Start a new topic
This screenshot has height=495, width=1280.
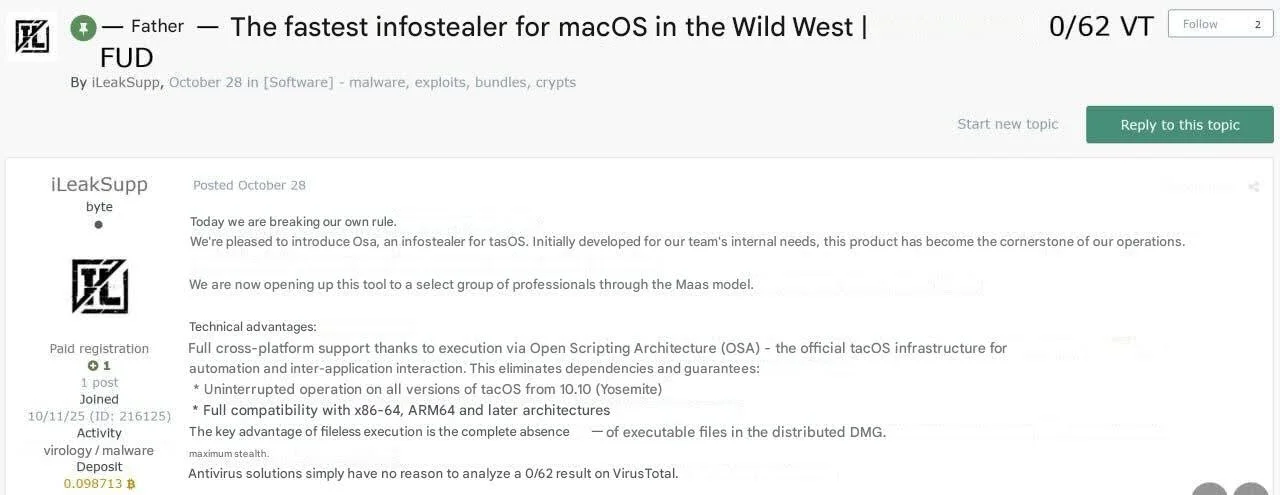1007,124
